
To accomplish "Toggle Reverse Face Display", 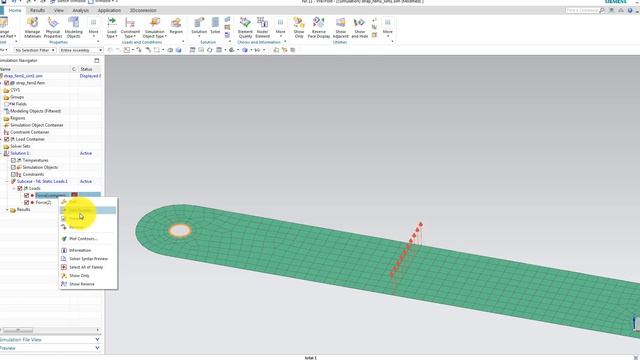I will pos(319,28).
